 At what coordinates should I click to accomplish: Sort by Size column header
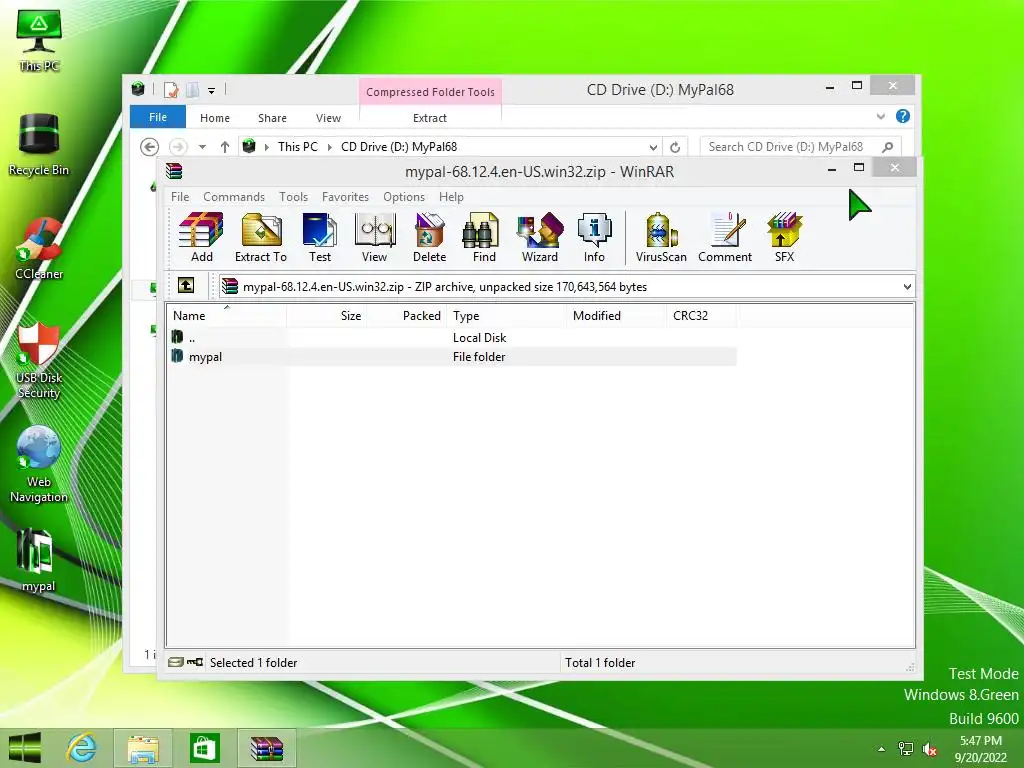(x=327, y=315)
